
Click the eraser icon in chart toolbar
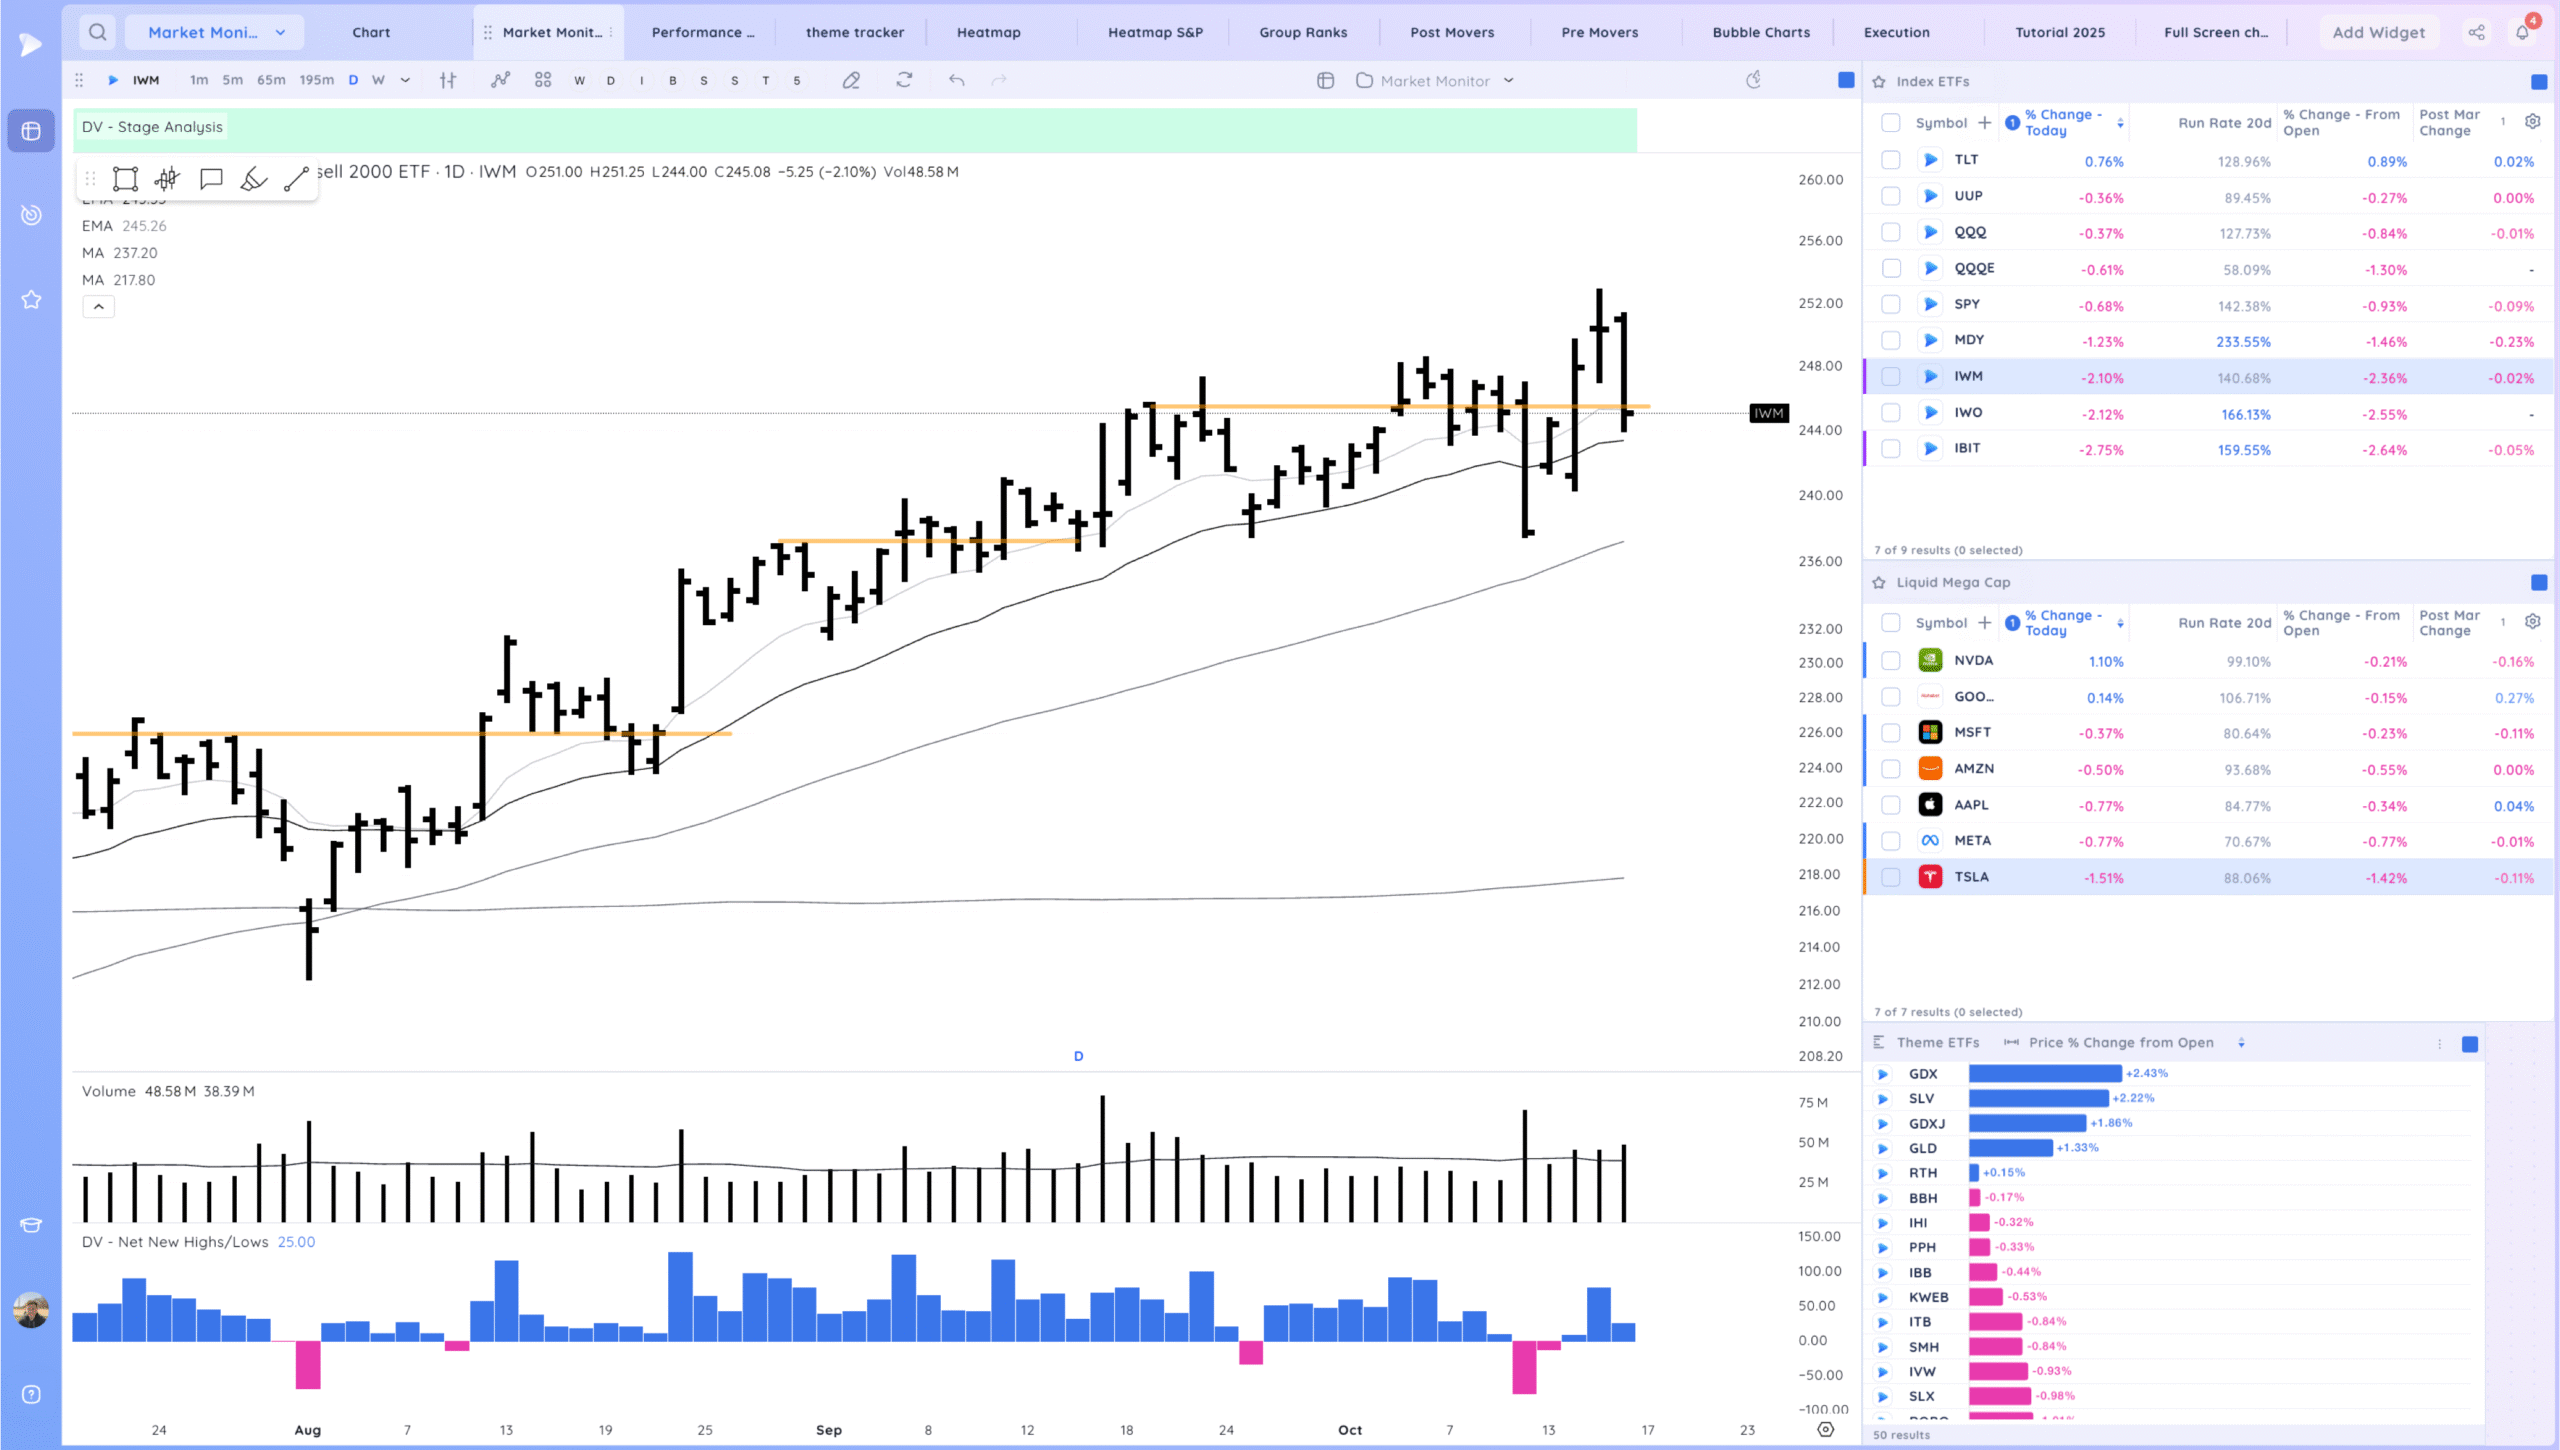[851, 80]
